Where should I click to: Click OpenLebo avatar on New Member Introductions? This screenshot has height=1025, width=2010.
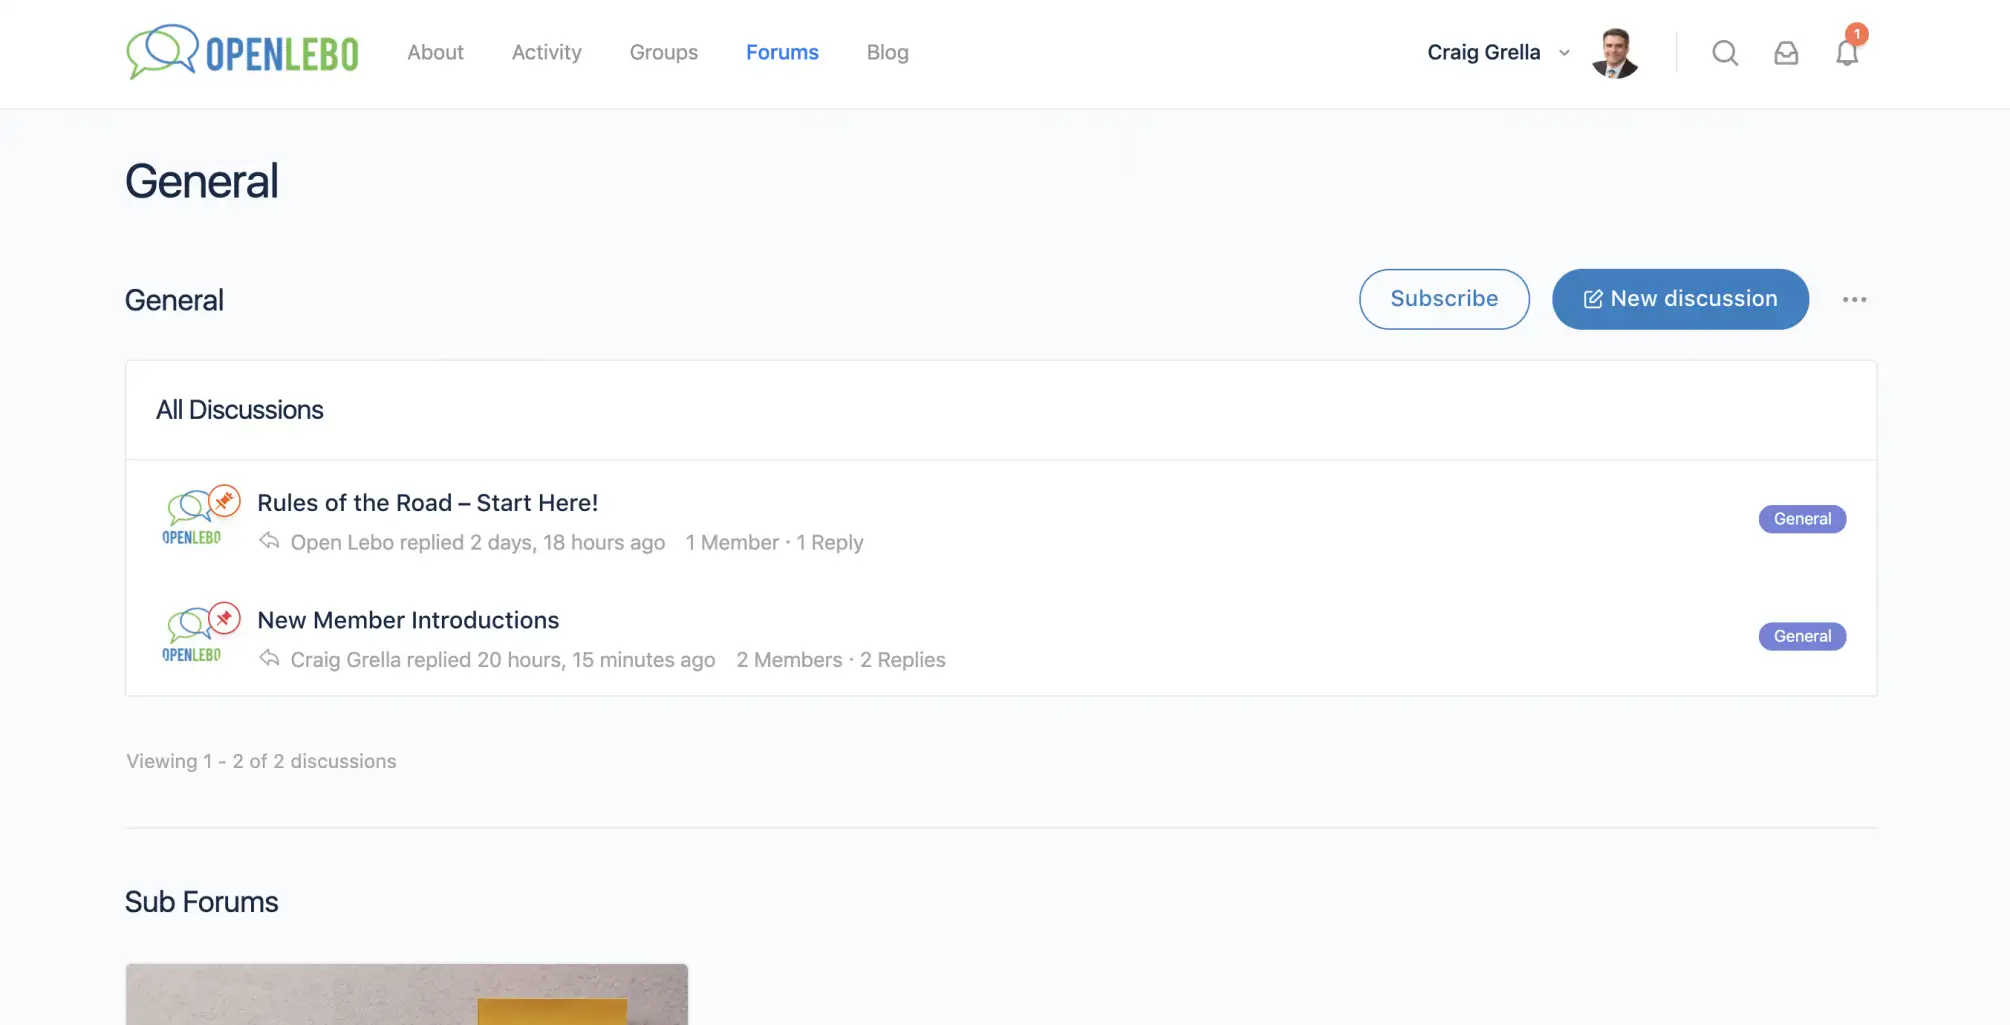[191, 635]
